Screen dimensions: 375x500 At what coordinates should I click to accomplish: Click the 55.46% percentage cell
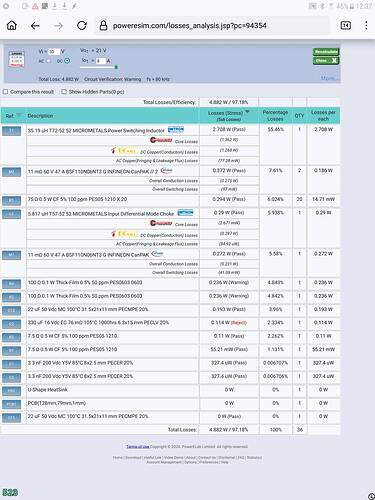276,129
